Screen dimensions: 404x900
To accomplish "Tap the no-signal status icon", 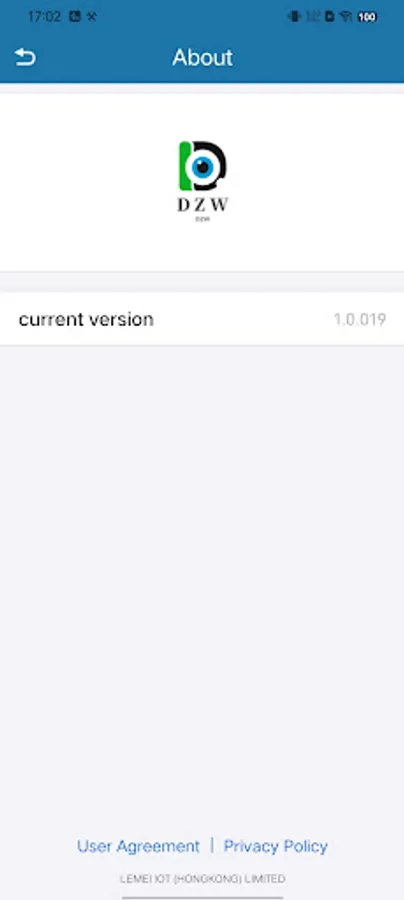I will click(313, 17).
